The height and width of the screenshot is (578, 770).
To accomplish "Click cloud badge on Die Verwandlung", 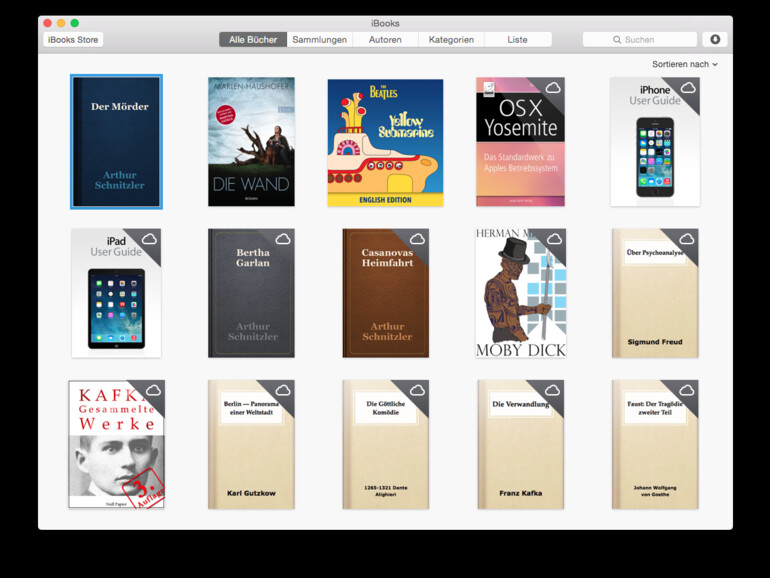I will 552,390.
